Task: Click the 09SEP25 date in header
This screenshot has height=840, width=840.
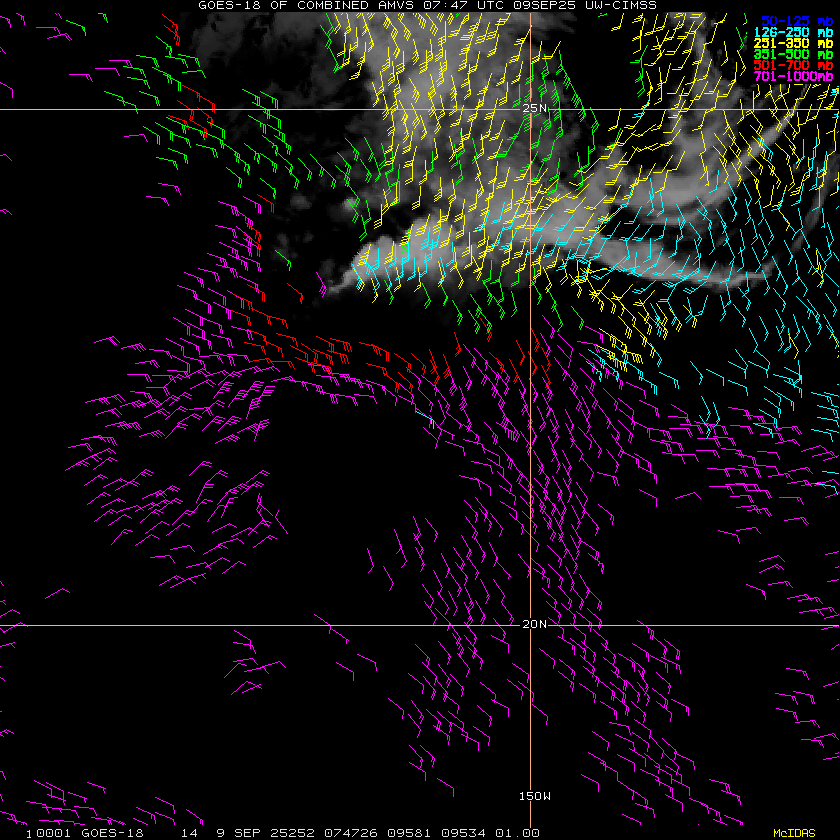Action: (x=553, y=5)
